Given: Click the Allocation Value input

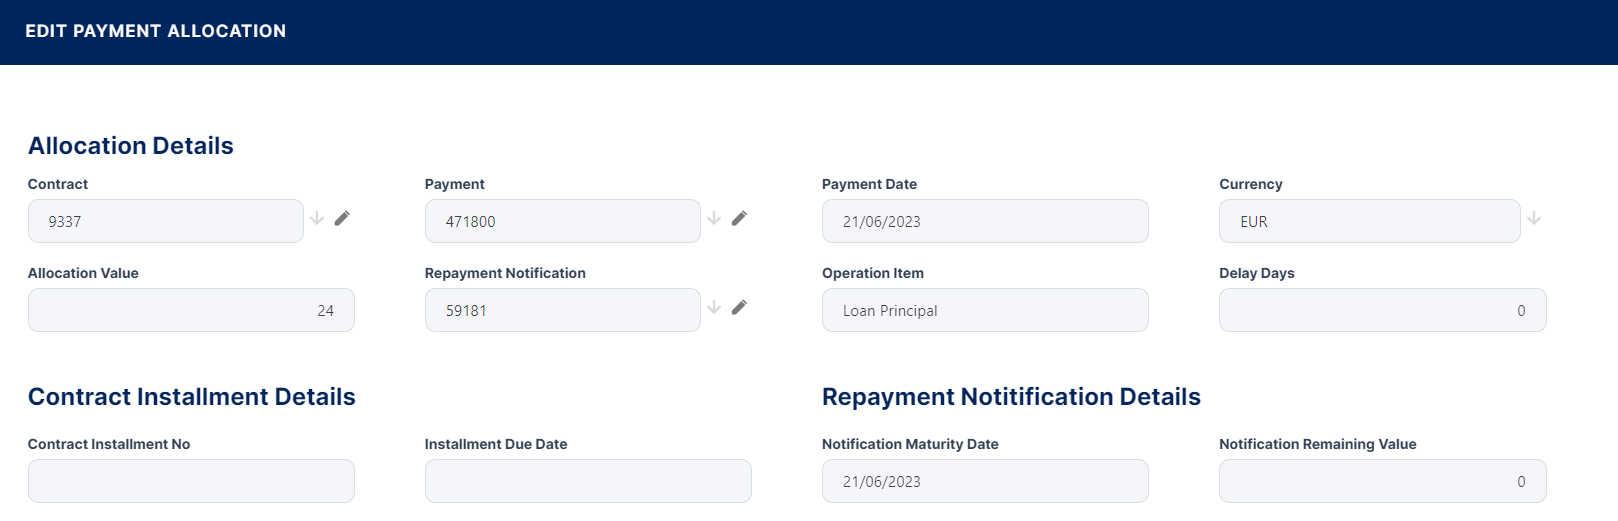Looking at the screenshot, I should pos(191,310).
